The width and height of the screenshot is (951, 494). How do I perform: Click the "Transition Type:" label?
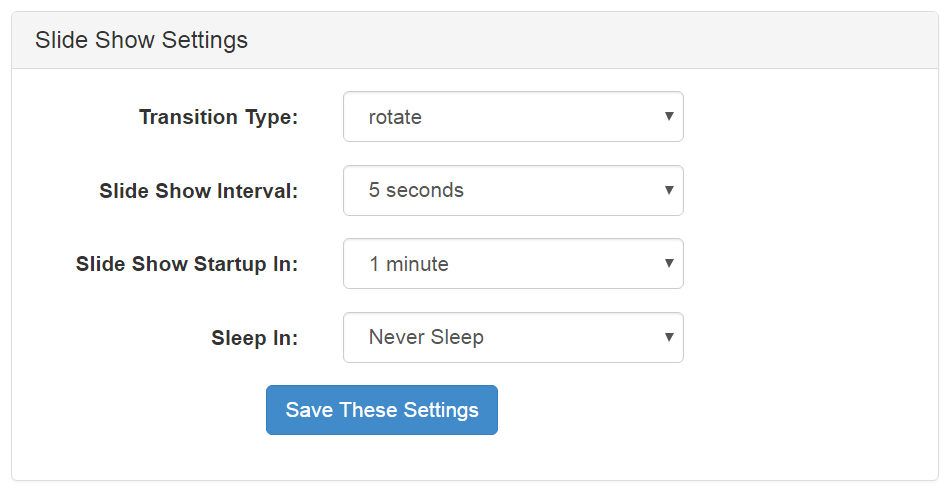[x=218, y=117]
